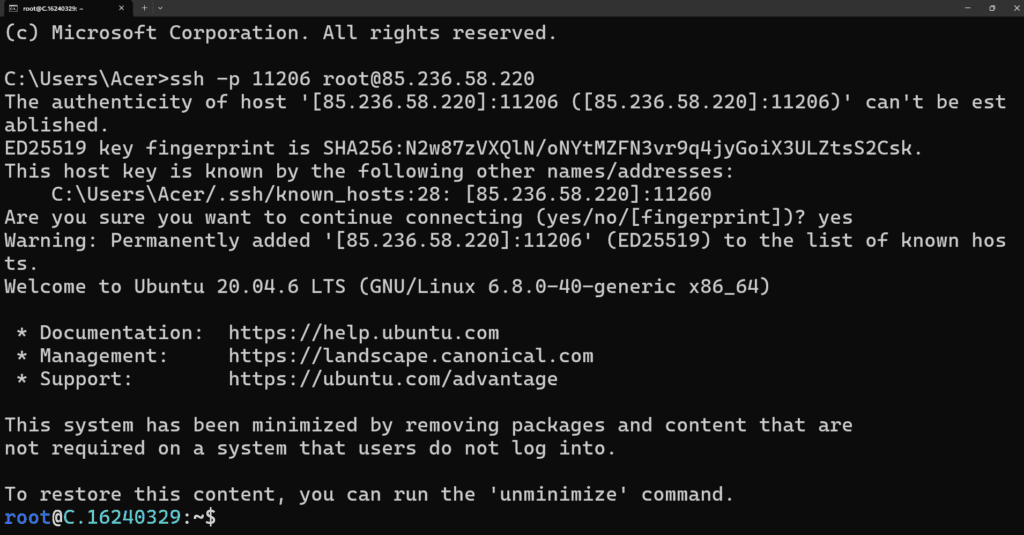Image resolution: width=1024 pixels, height=535 pixels.
Task: Click the Microsoft Corporation copyright line
Action: click(x=281, y=33)
